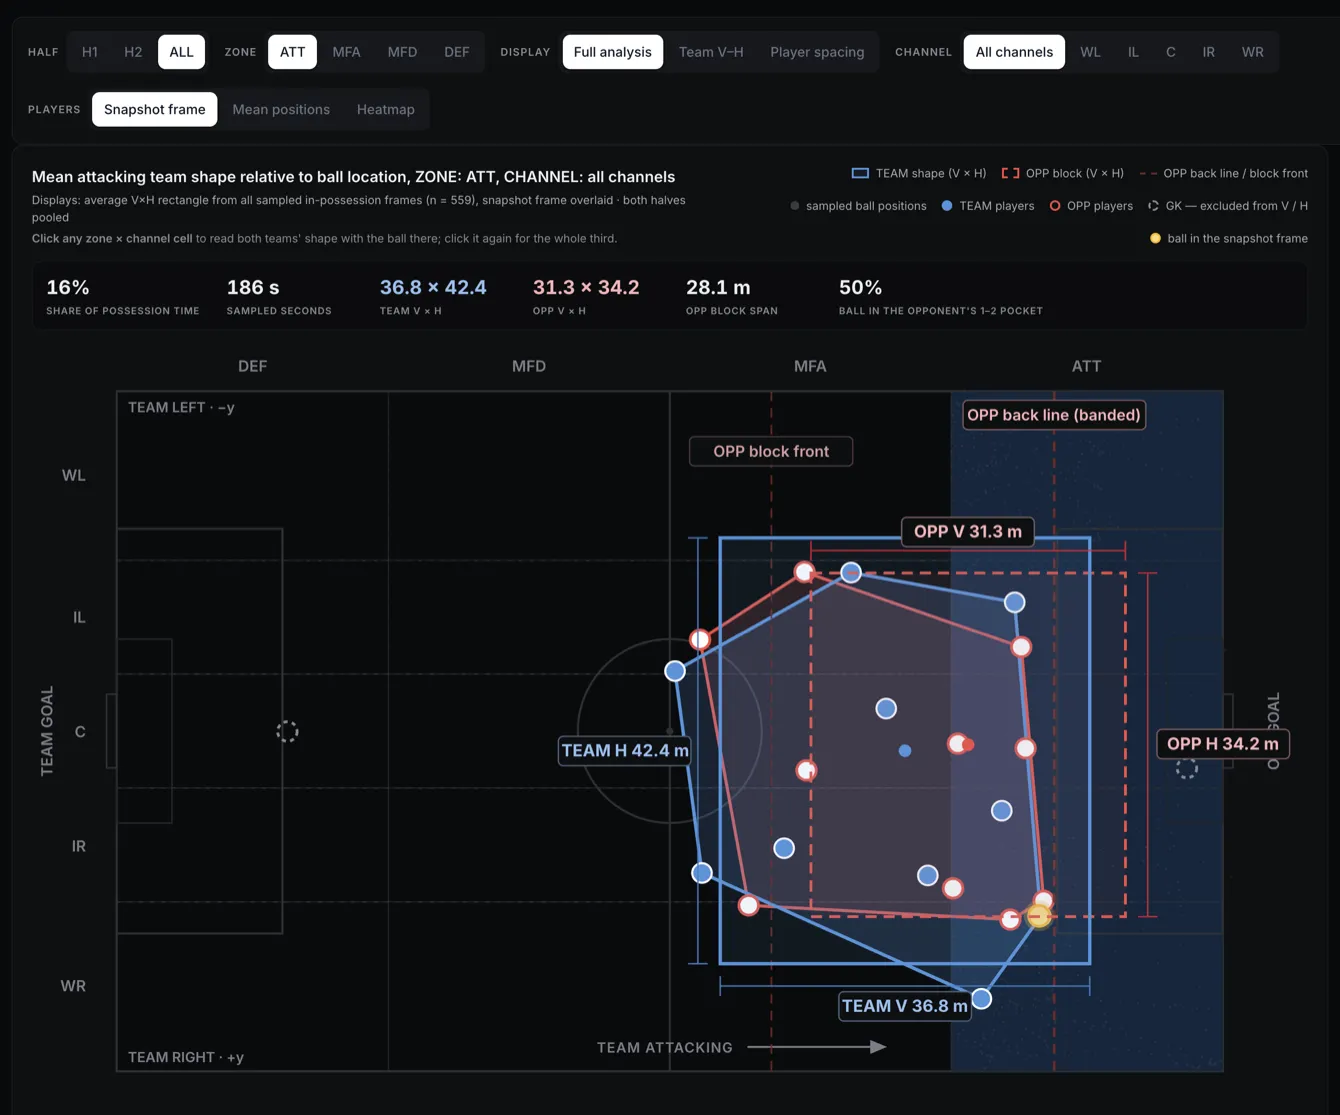This screenshot has height=1115, width=1340.
Task: Click the TEAM RIGHT · +y pitch label
Action: click(x=186, y=1057)
